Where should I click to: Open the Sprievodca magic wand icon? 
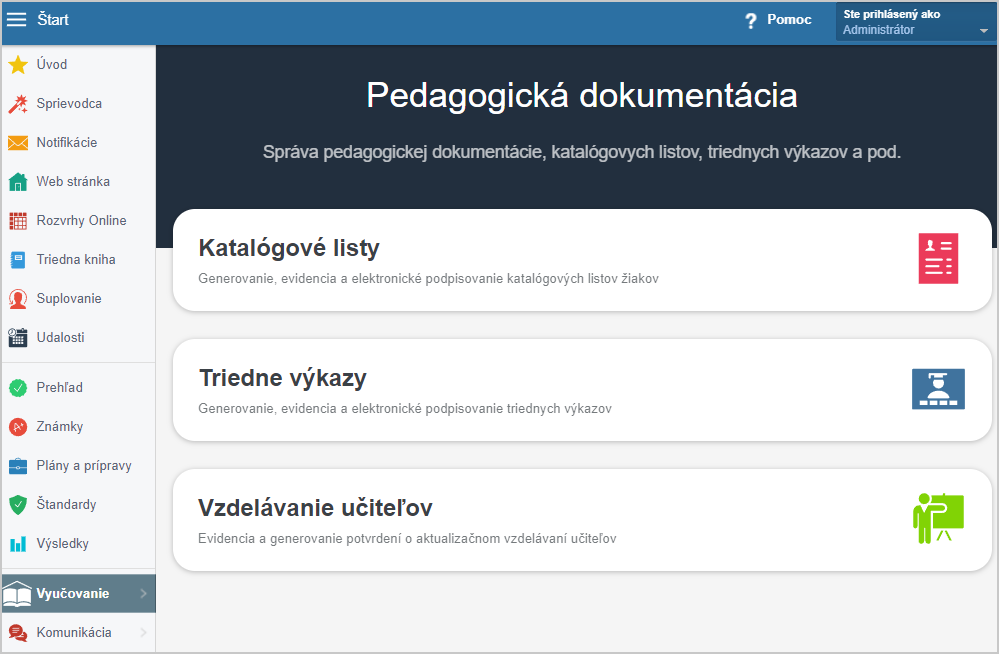(18, 104)
